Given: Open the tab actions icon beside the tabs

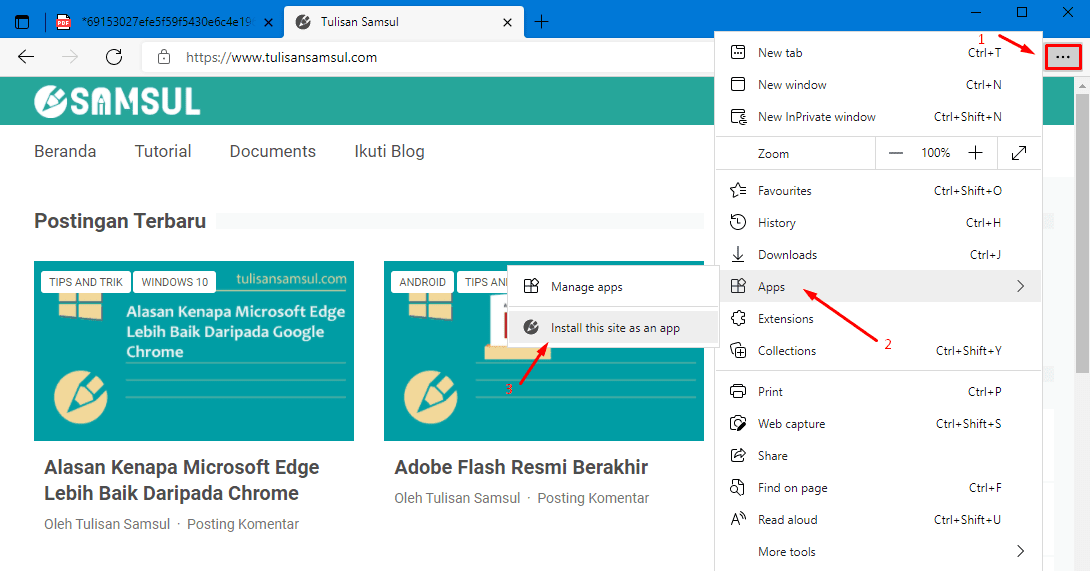Looking at the screenshot, I should (x=22, y=22).
